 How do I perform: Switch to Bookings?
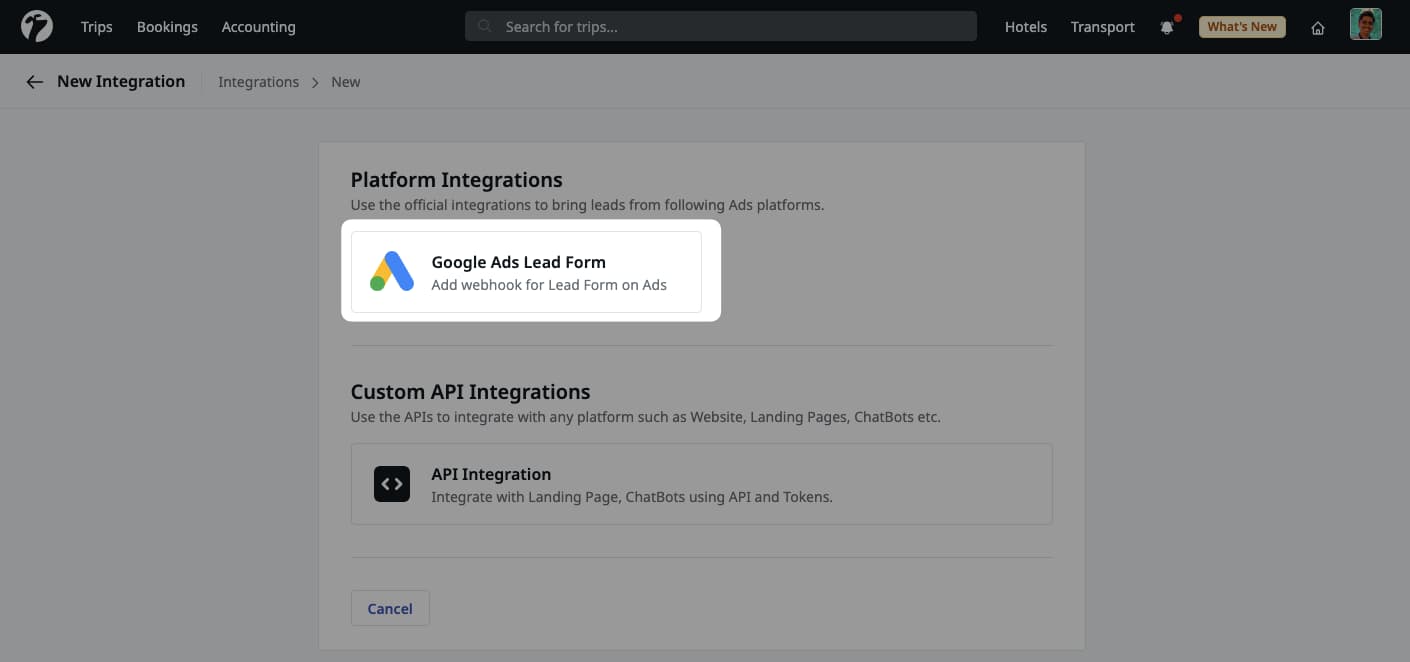point(167,27)
